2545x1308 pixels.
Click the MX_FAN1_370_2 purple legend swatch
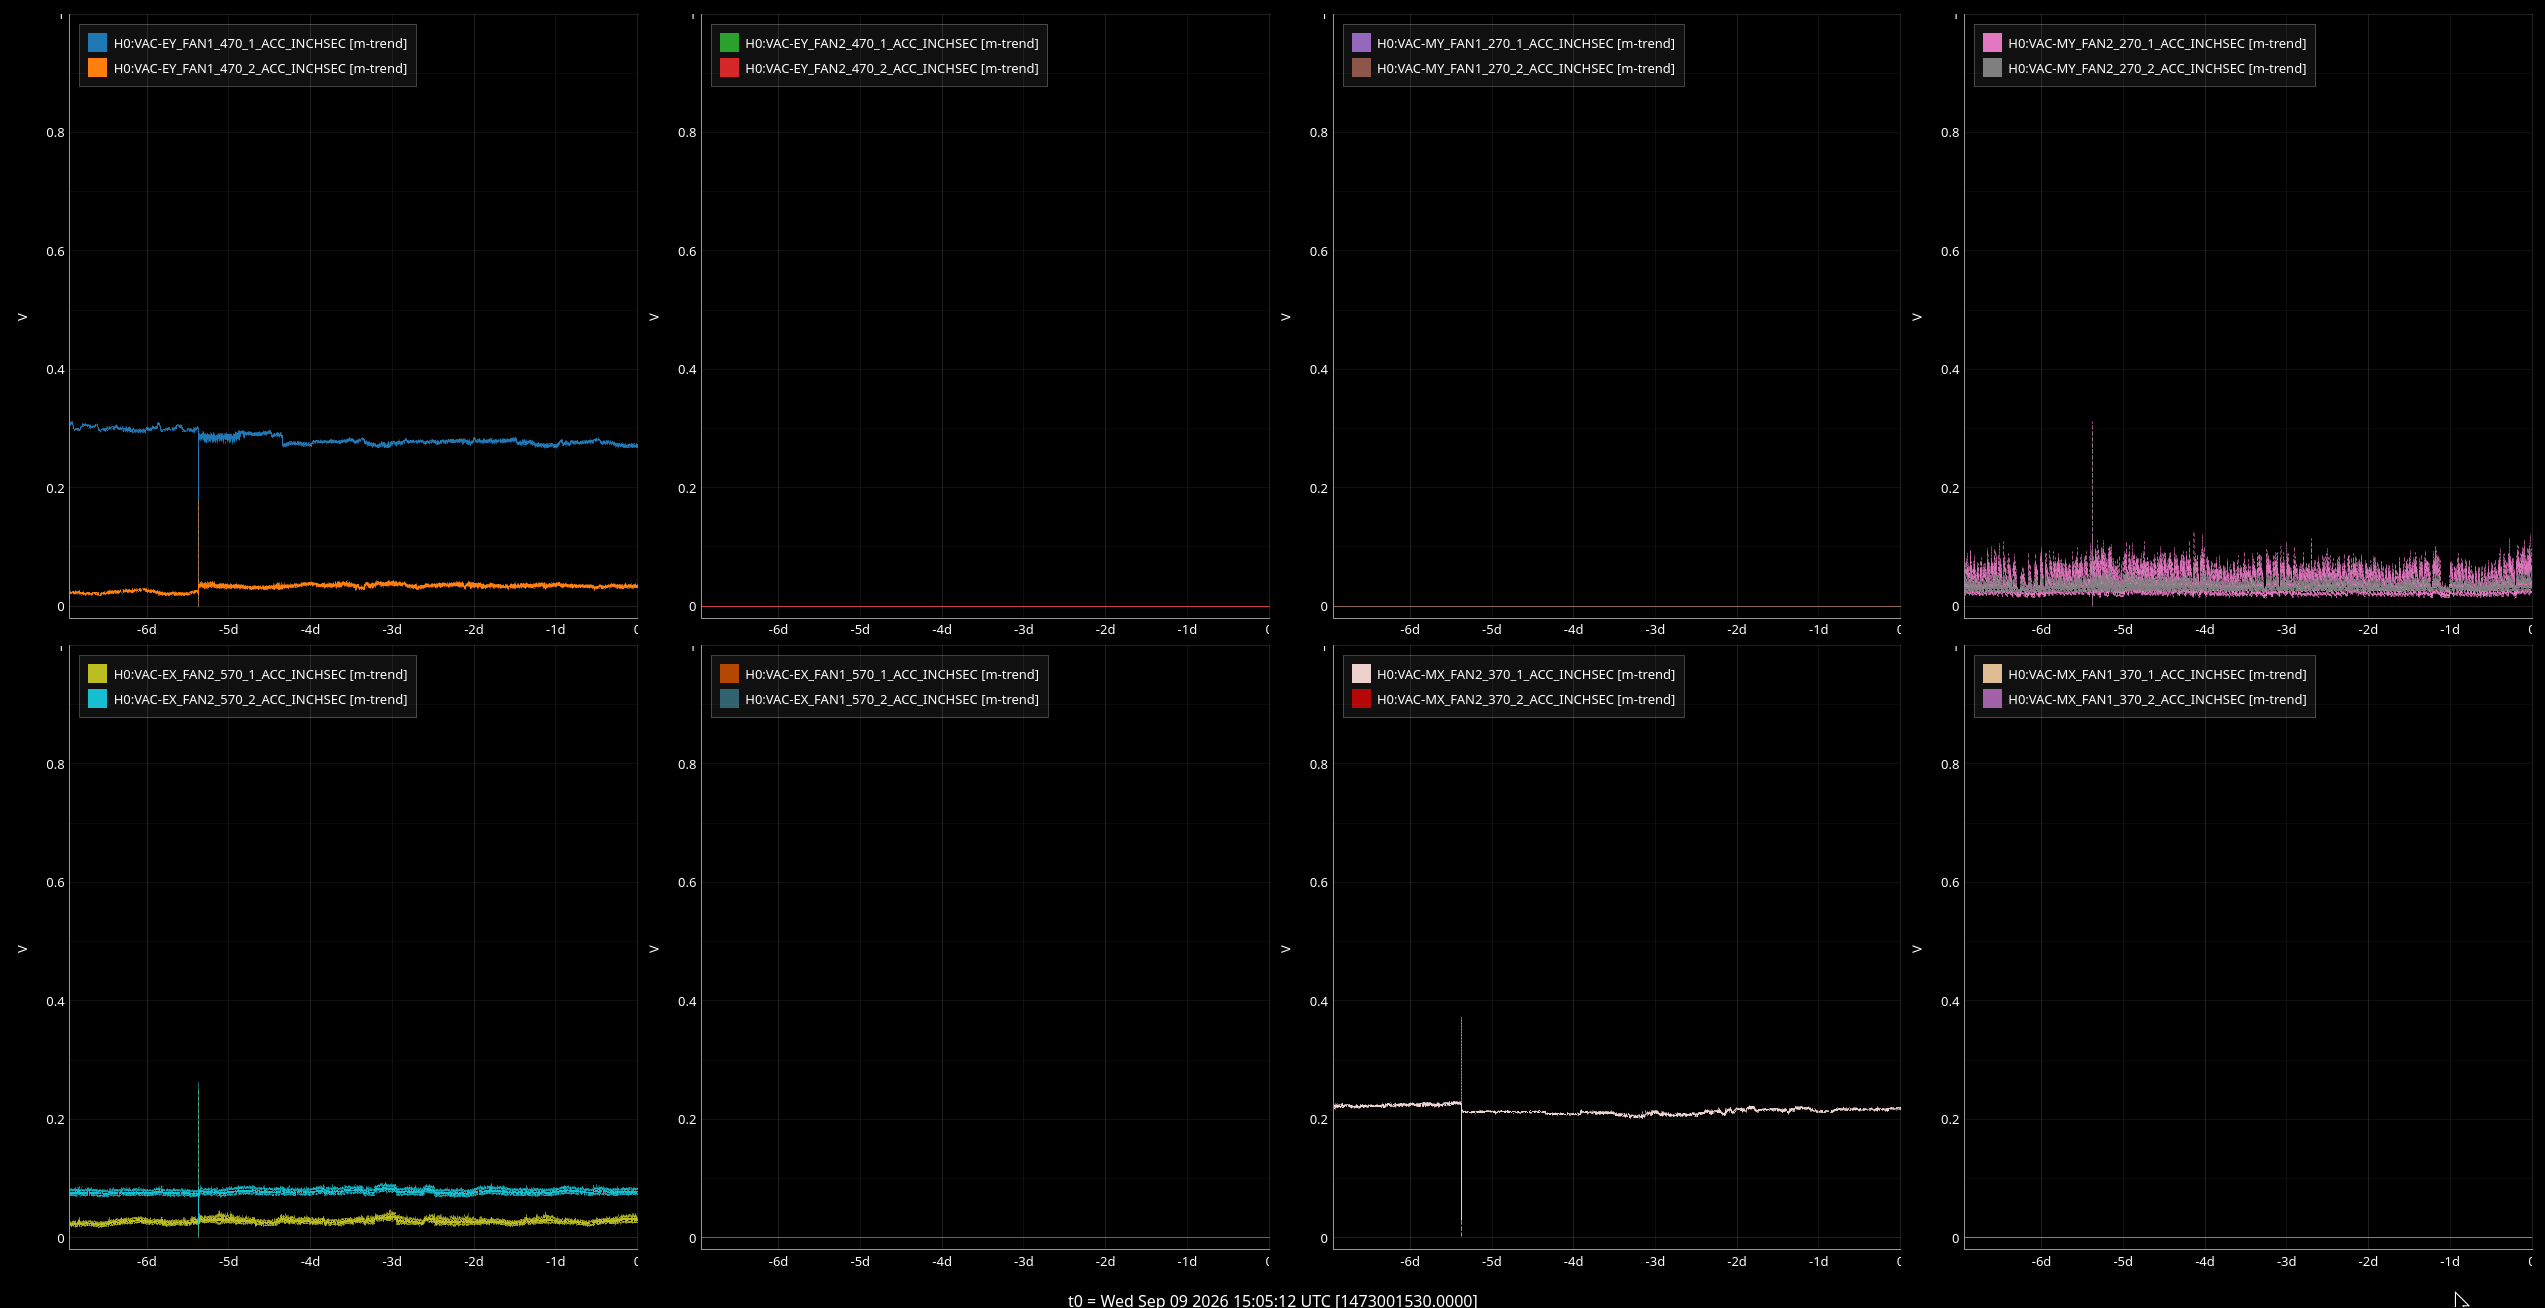[1992, 699]
